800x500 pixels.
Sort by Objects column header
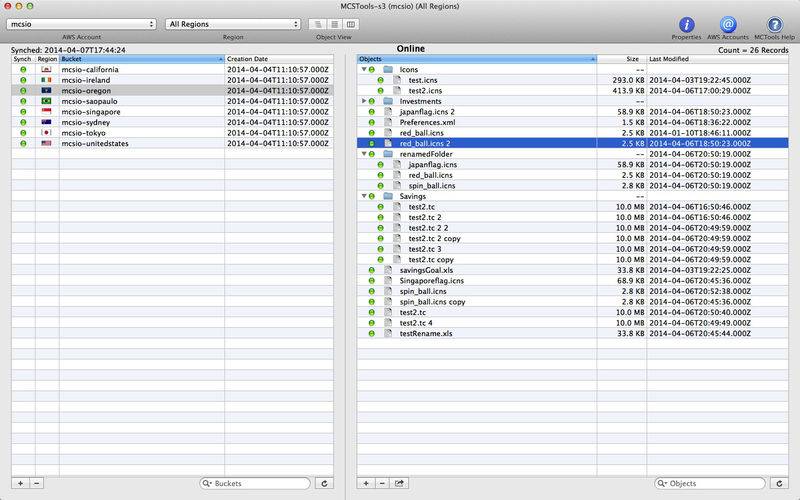(x=477, y=59)
